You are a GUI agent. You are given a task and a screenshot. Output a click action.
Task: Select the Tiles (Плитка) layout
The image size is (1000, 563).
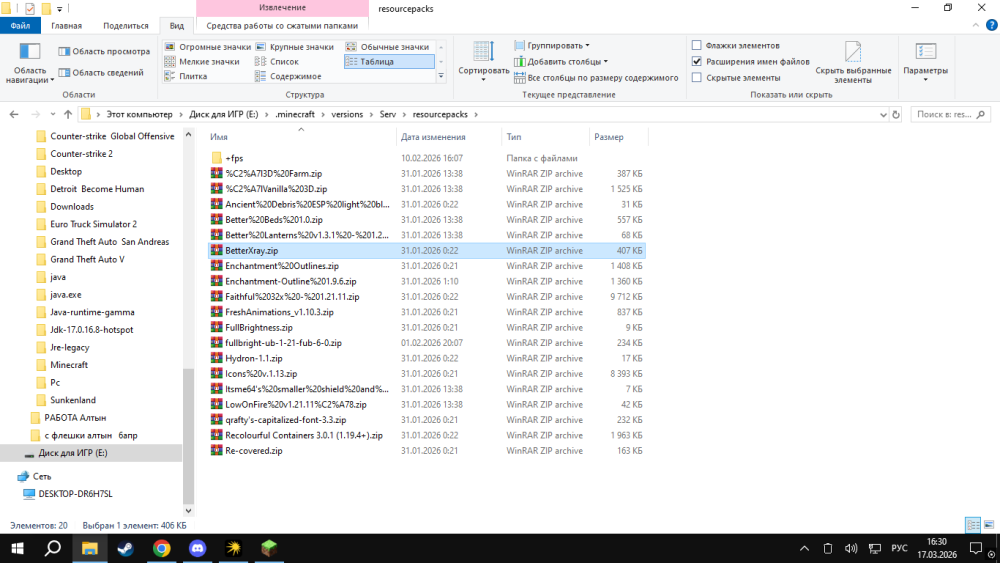[186, 77]
